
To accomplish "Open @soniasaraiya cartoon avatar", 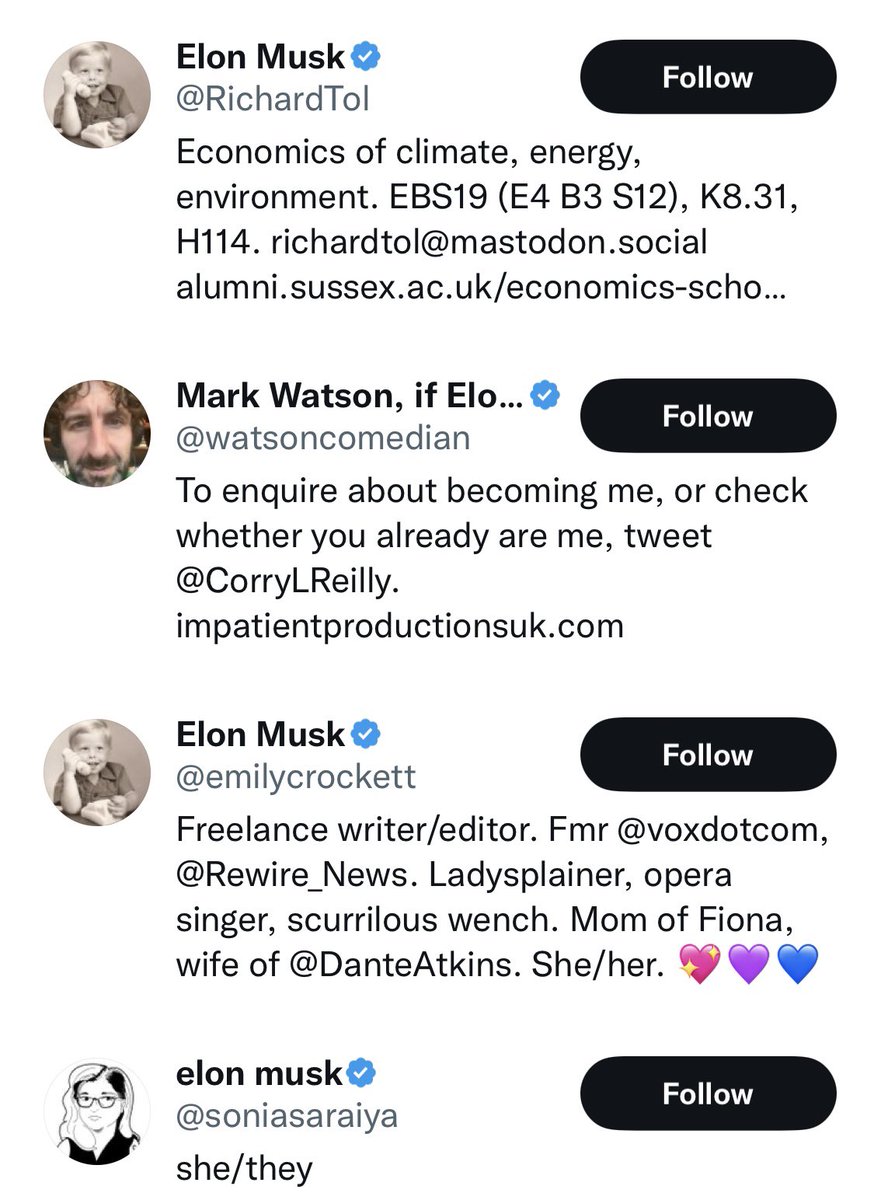I will (97, 1110).
